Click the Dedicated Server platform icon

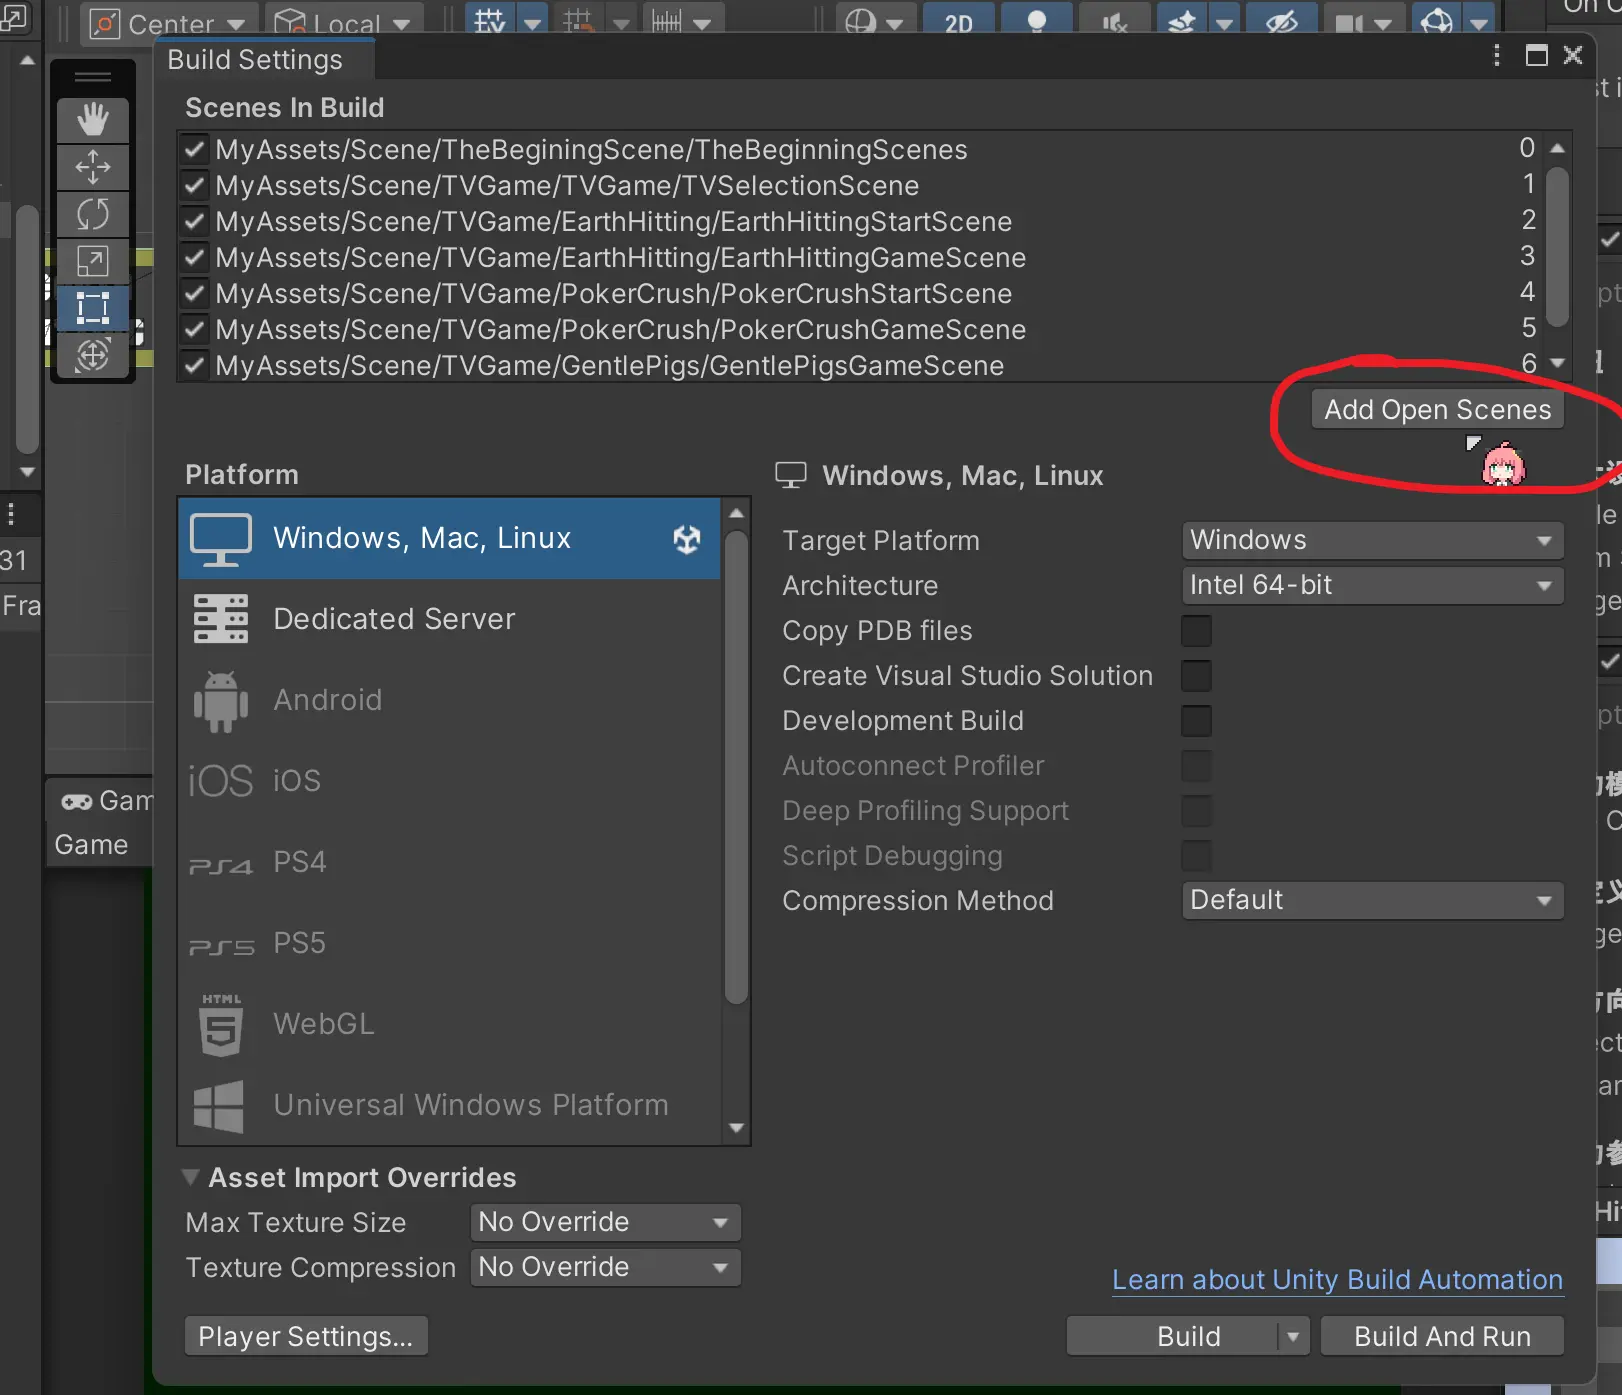[x=221, y=619]
